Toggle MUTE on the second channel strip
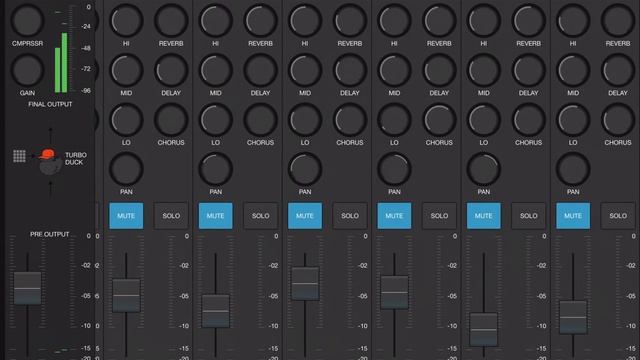This screenshot has width=640, height=360. [x=216, y=216]
